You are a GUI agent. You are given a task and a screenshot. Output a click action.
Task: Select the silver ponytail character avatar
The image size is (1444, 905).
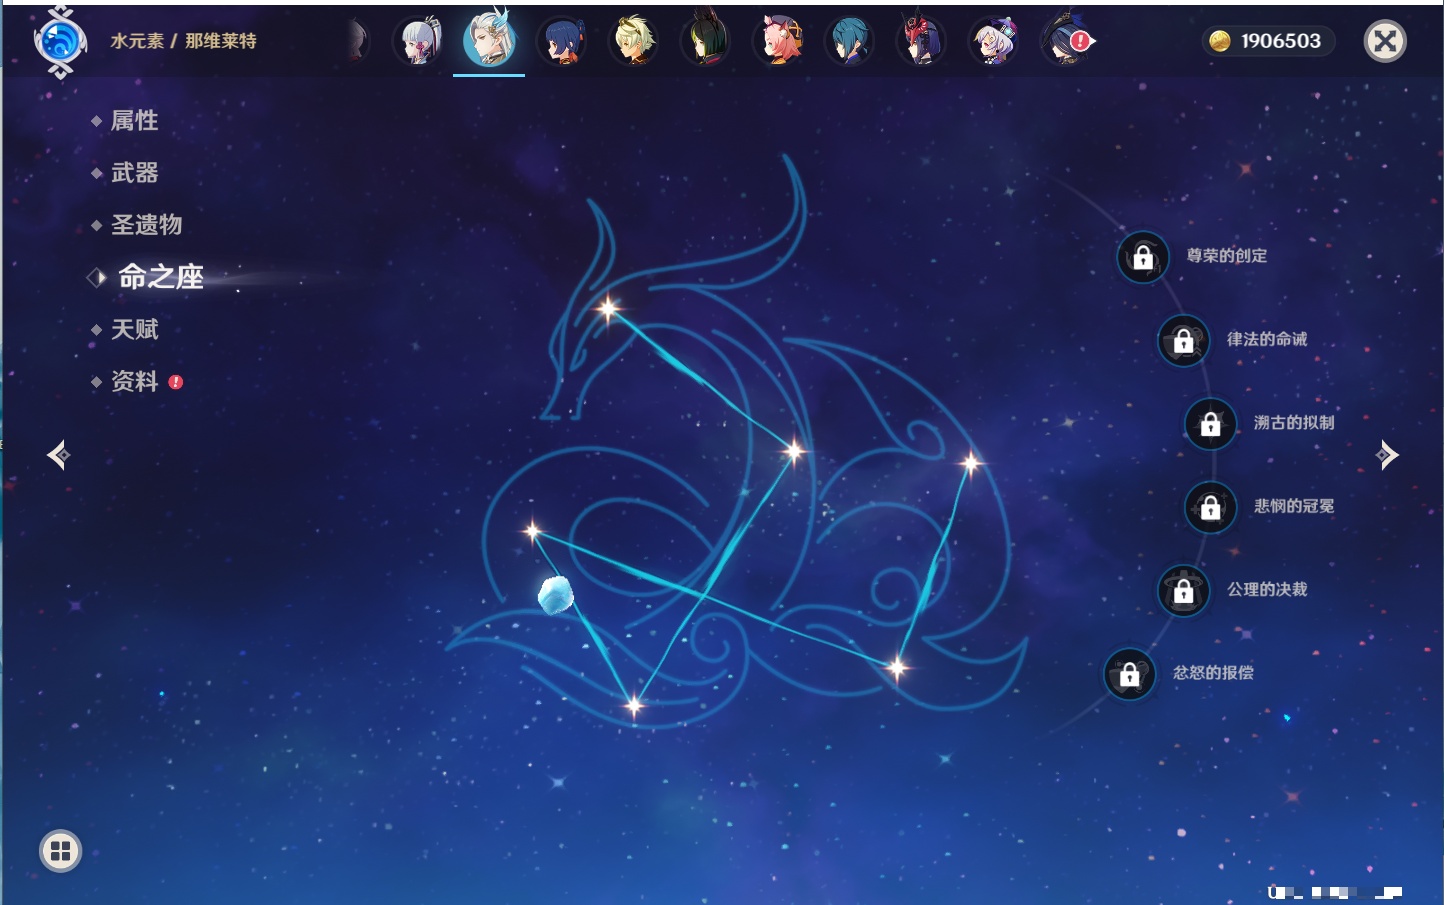[418, 41]
